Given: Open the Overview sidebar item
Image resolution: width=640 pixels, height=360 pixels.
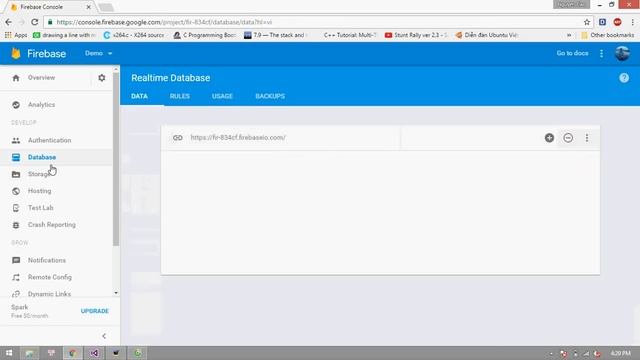Looking at the screenshot, I should tap(41, 78).
